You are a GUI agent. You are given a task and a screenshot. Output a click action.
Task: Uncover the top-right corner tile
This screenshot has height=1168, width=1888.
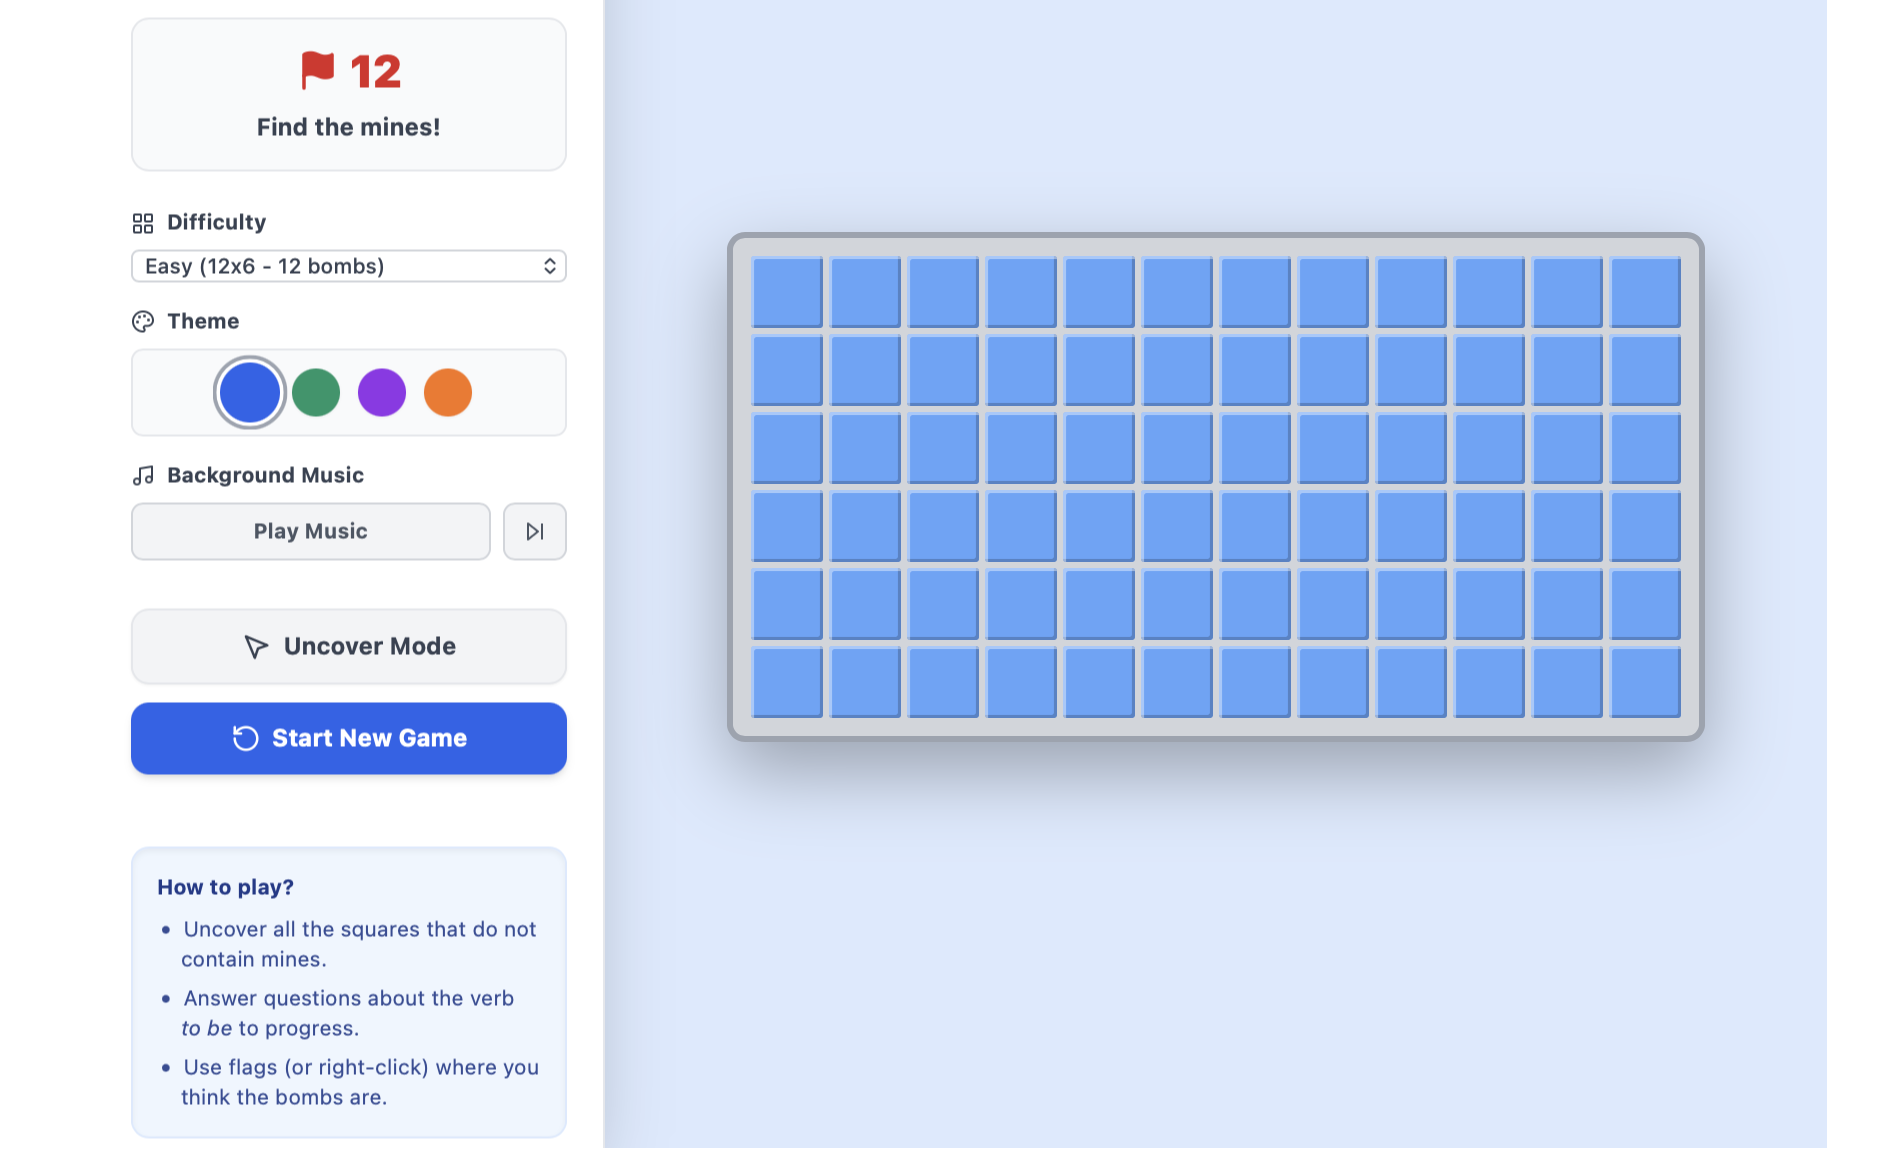[1645, 292]
